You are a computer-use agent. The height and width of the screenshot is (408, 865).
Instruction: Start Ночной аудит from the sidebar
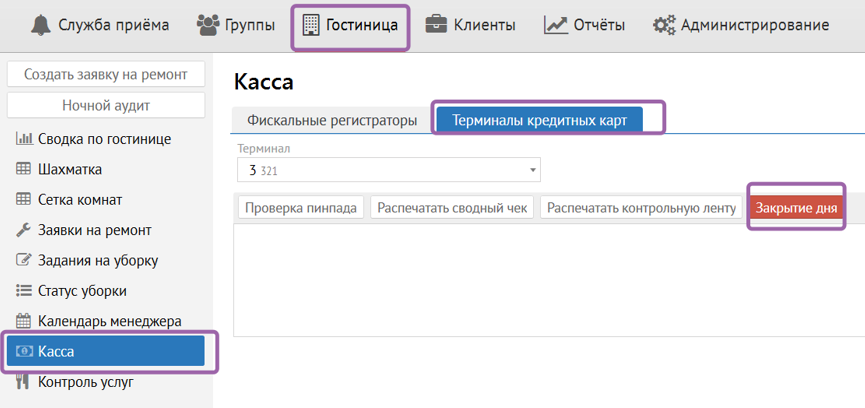point(106,105)
